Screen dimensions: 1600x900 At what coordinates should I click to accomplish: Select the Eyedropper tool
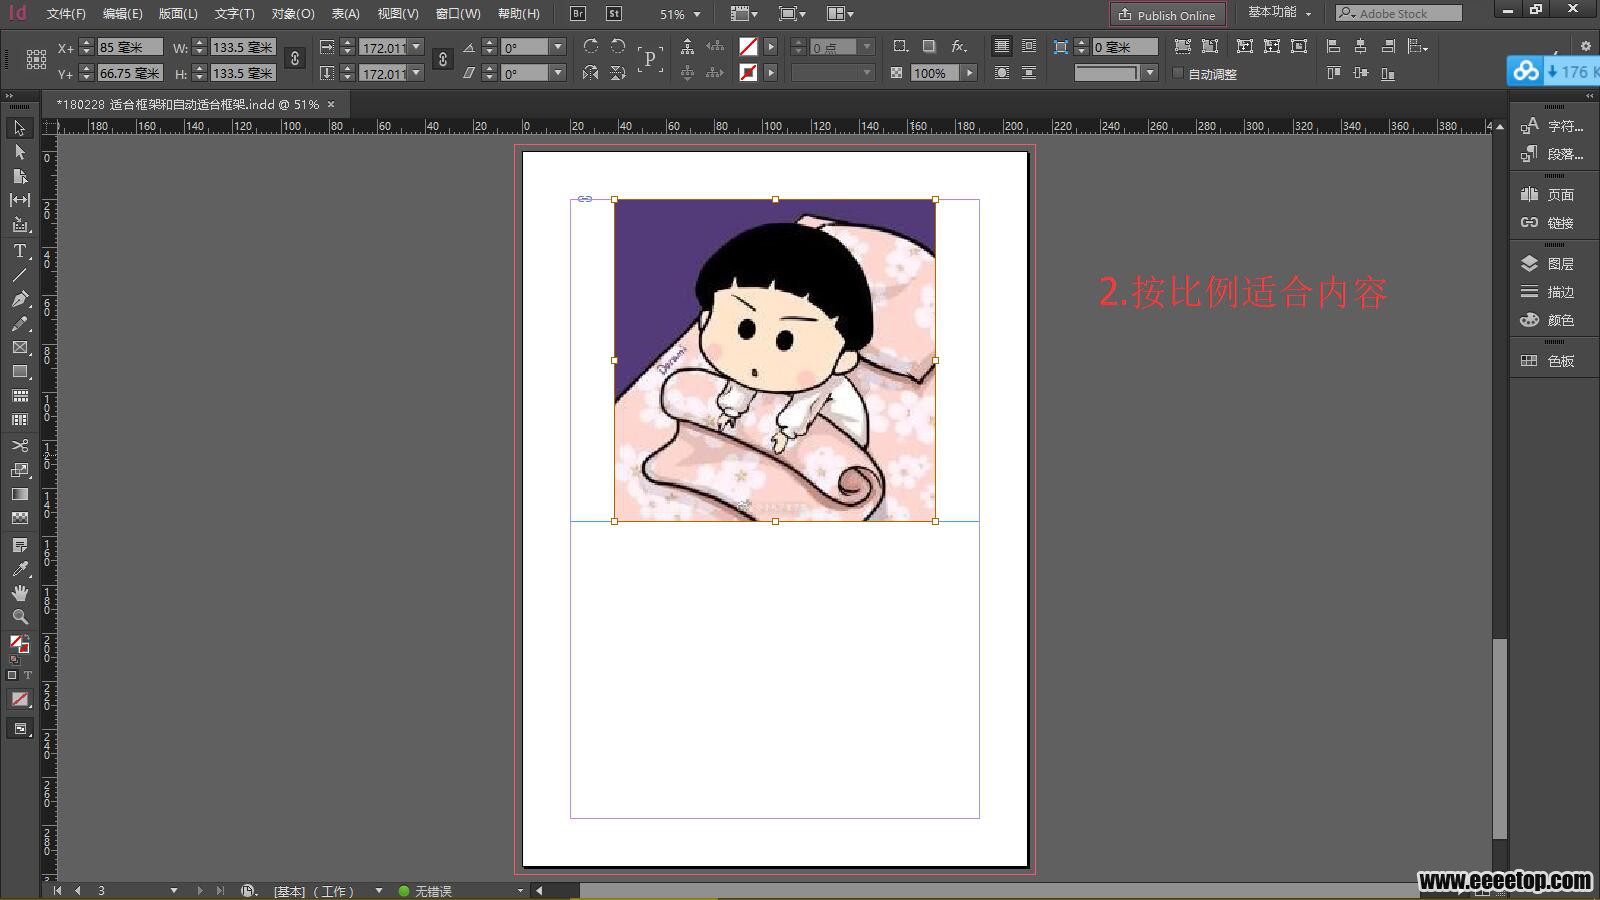tap(19, 569)
